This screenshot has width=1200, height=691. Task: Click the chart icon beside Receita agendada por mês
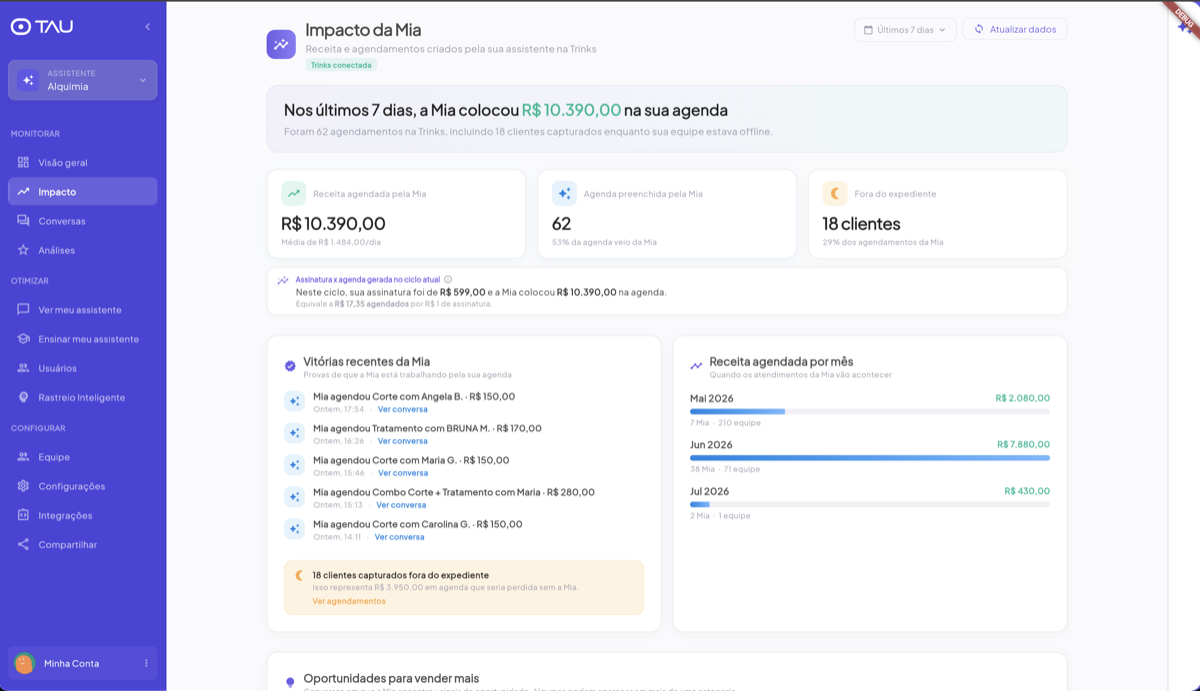click(696, 366)
